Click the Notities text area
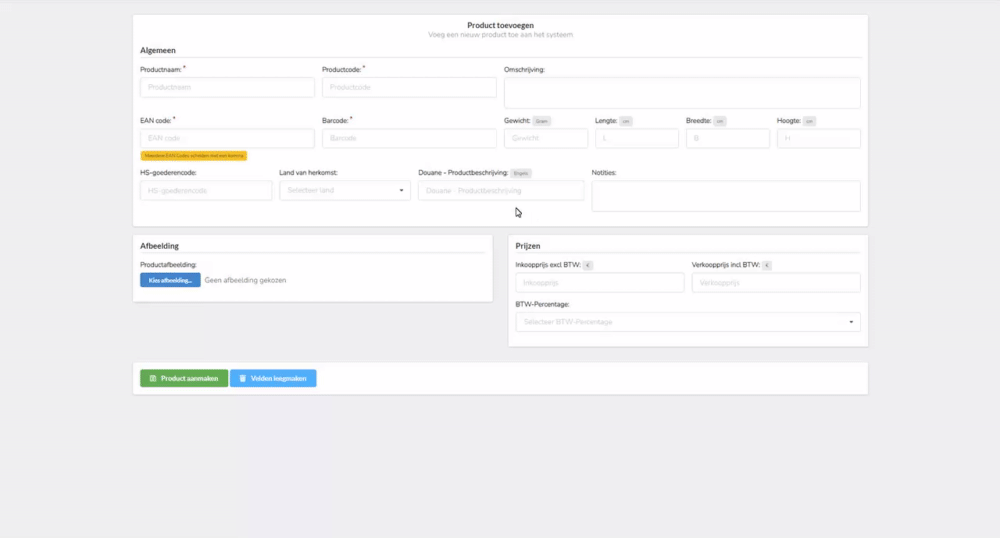1000x538 pixels. tap(726, 196)
